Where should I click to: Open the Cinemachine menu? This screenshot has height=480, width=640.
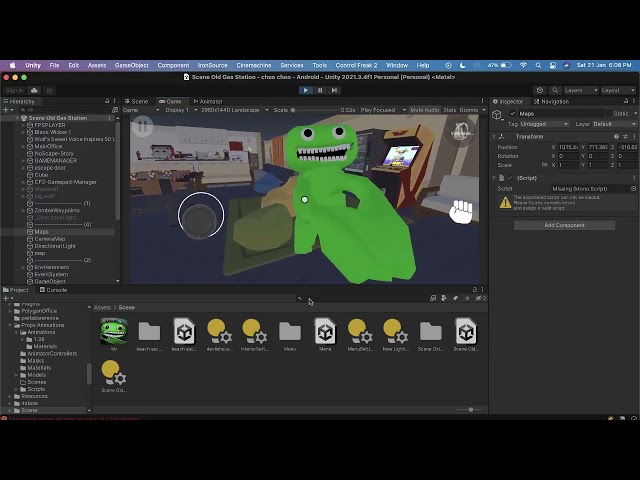pos(253,65)
